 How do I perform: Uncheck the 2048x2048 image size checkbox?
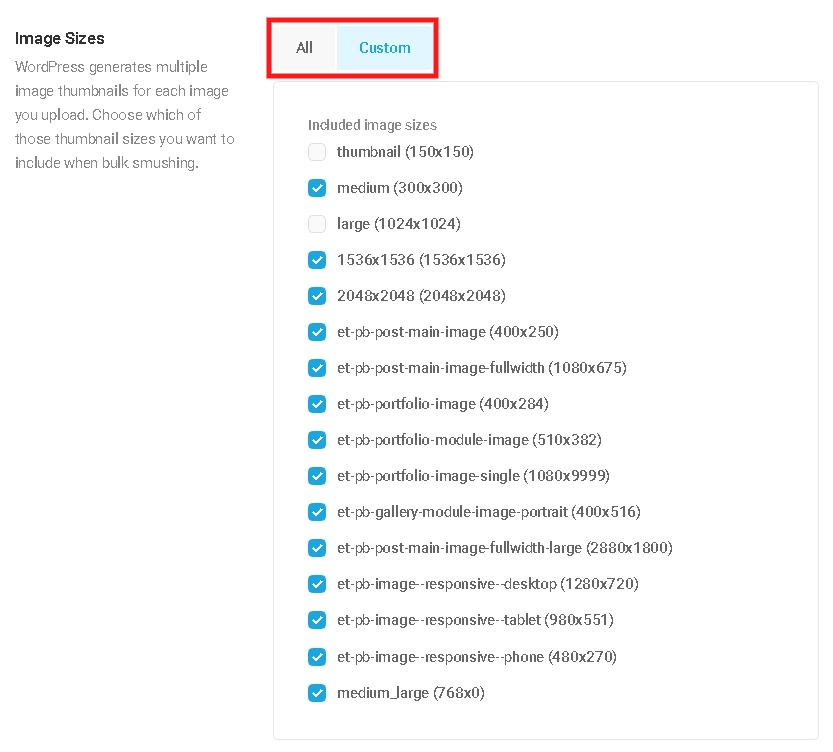[x=317, y=296]
